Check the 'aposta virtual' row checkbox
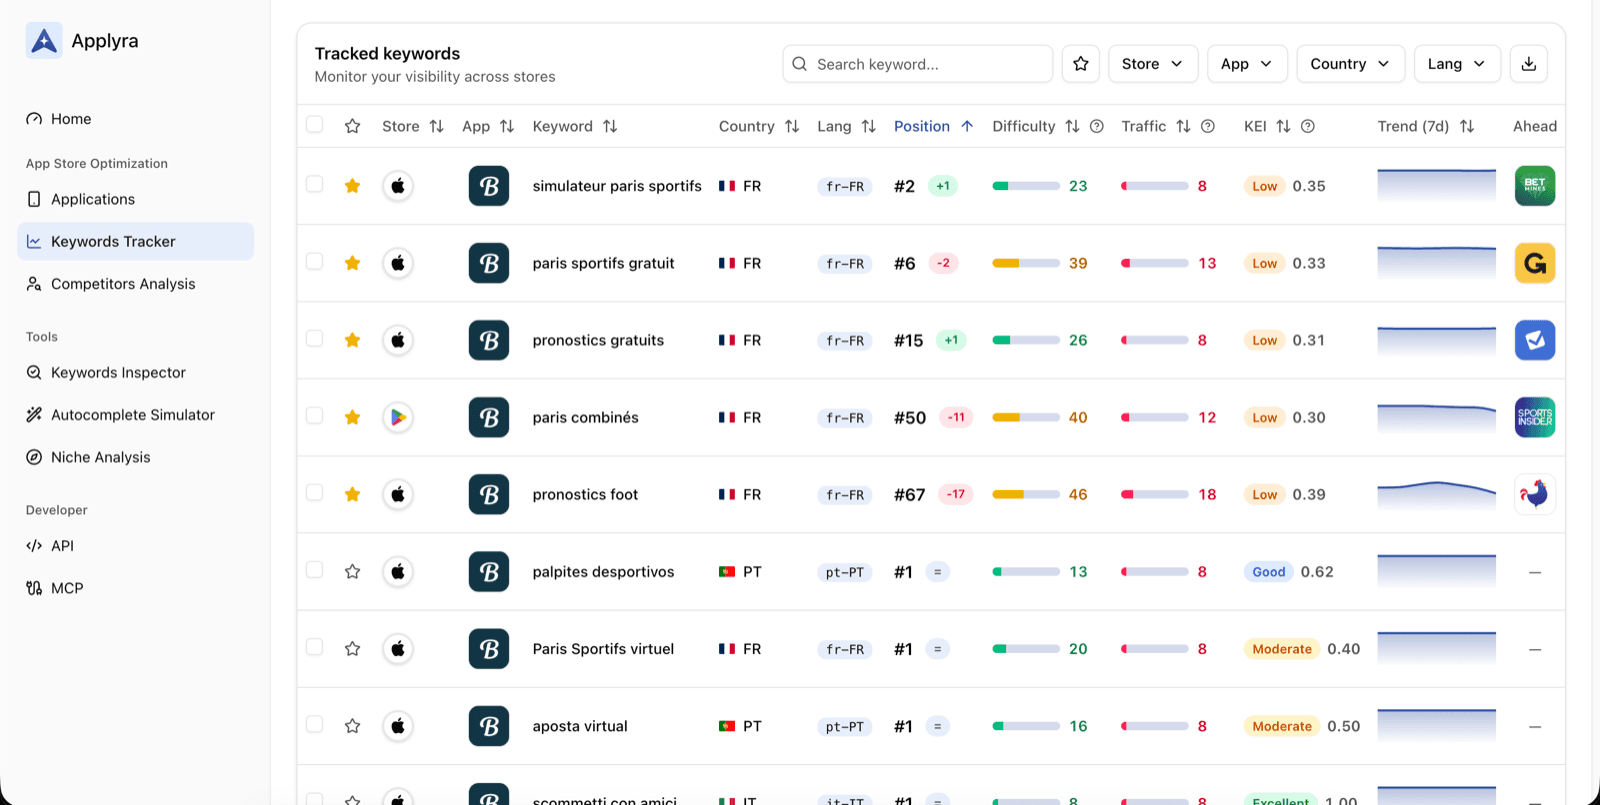This screenshot has width=1600, height=805. 314,724
